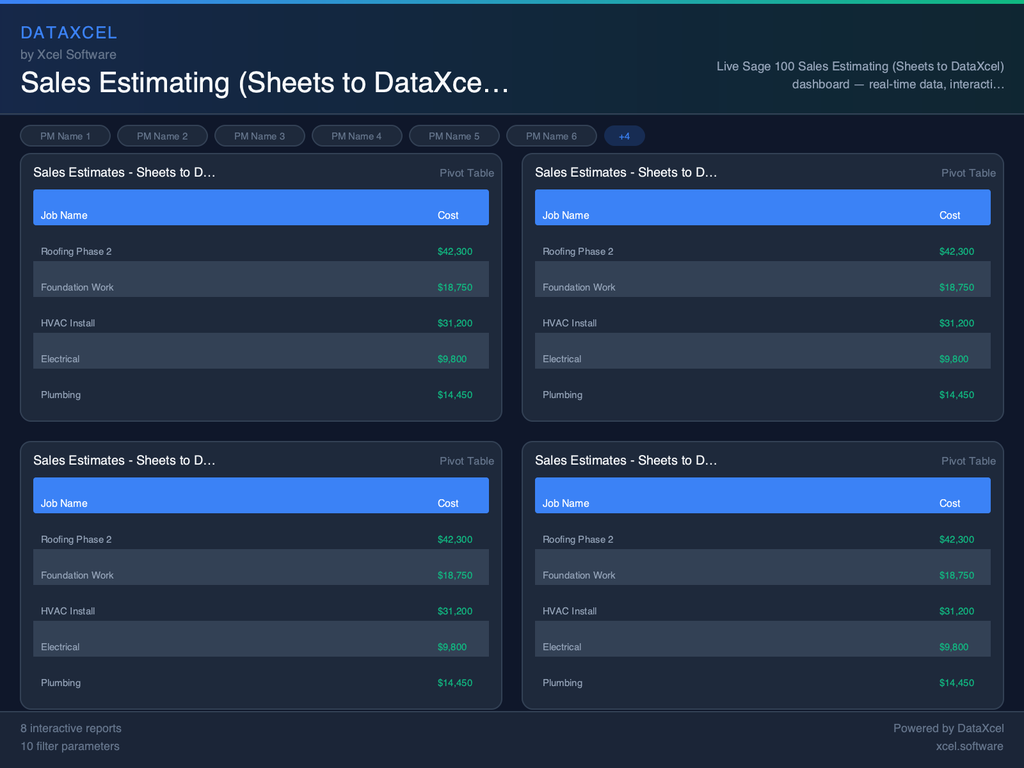The height and width of the screenshot is (768, 1024).
Task: Select the Electrical row, bottom-right table
Action: click(763, 647)
